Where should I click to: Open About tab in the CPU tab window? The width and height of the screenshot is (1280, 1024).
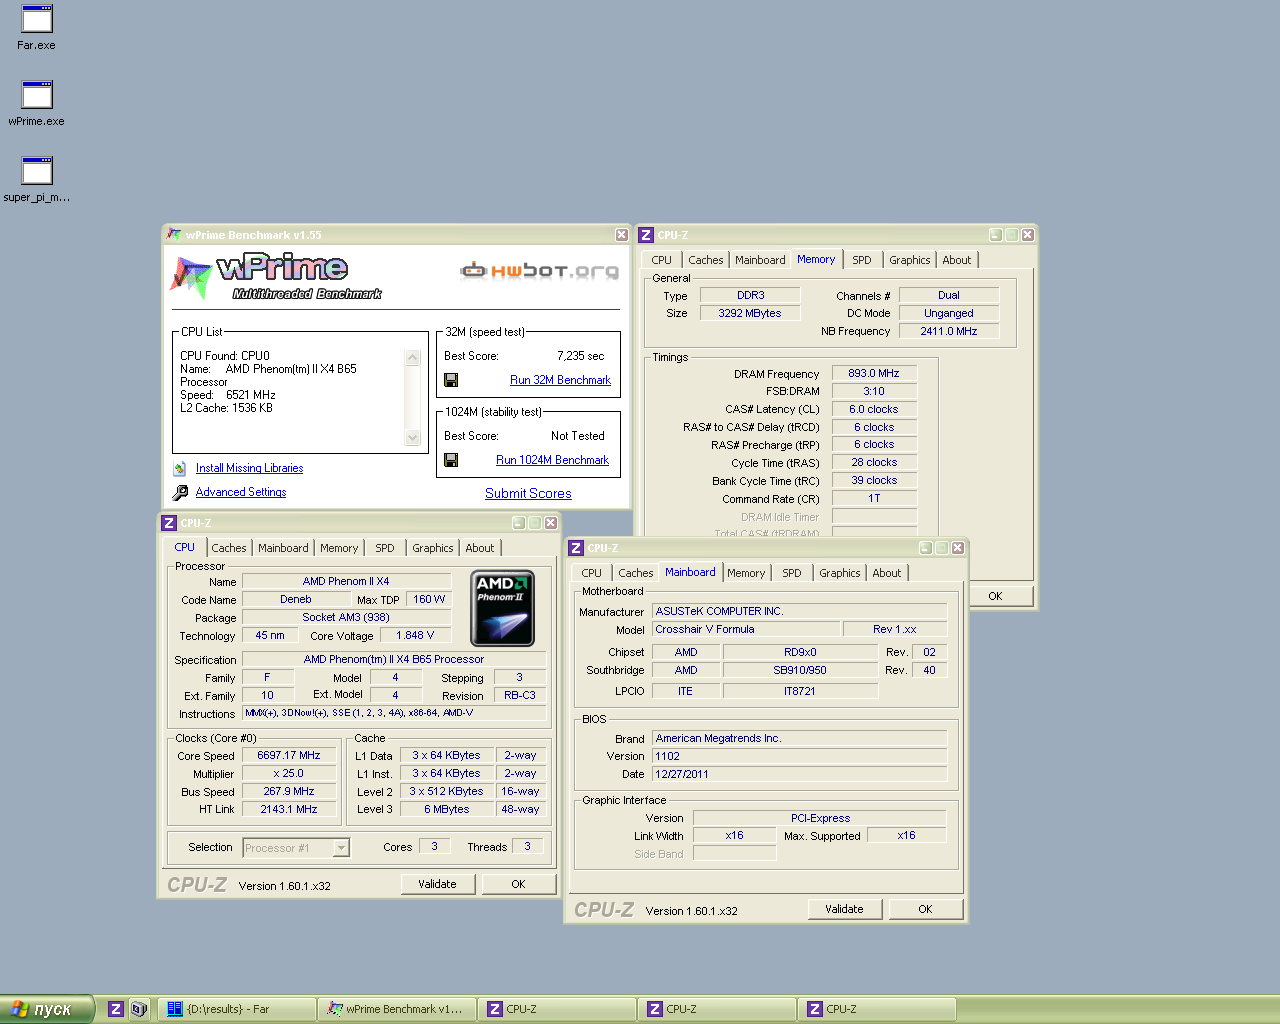pos(480,548)
